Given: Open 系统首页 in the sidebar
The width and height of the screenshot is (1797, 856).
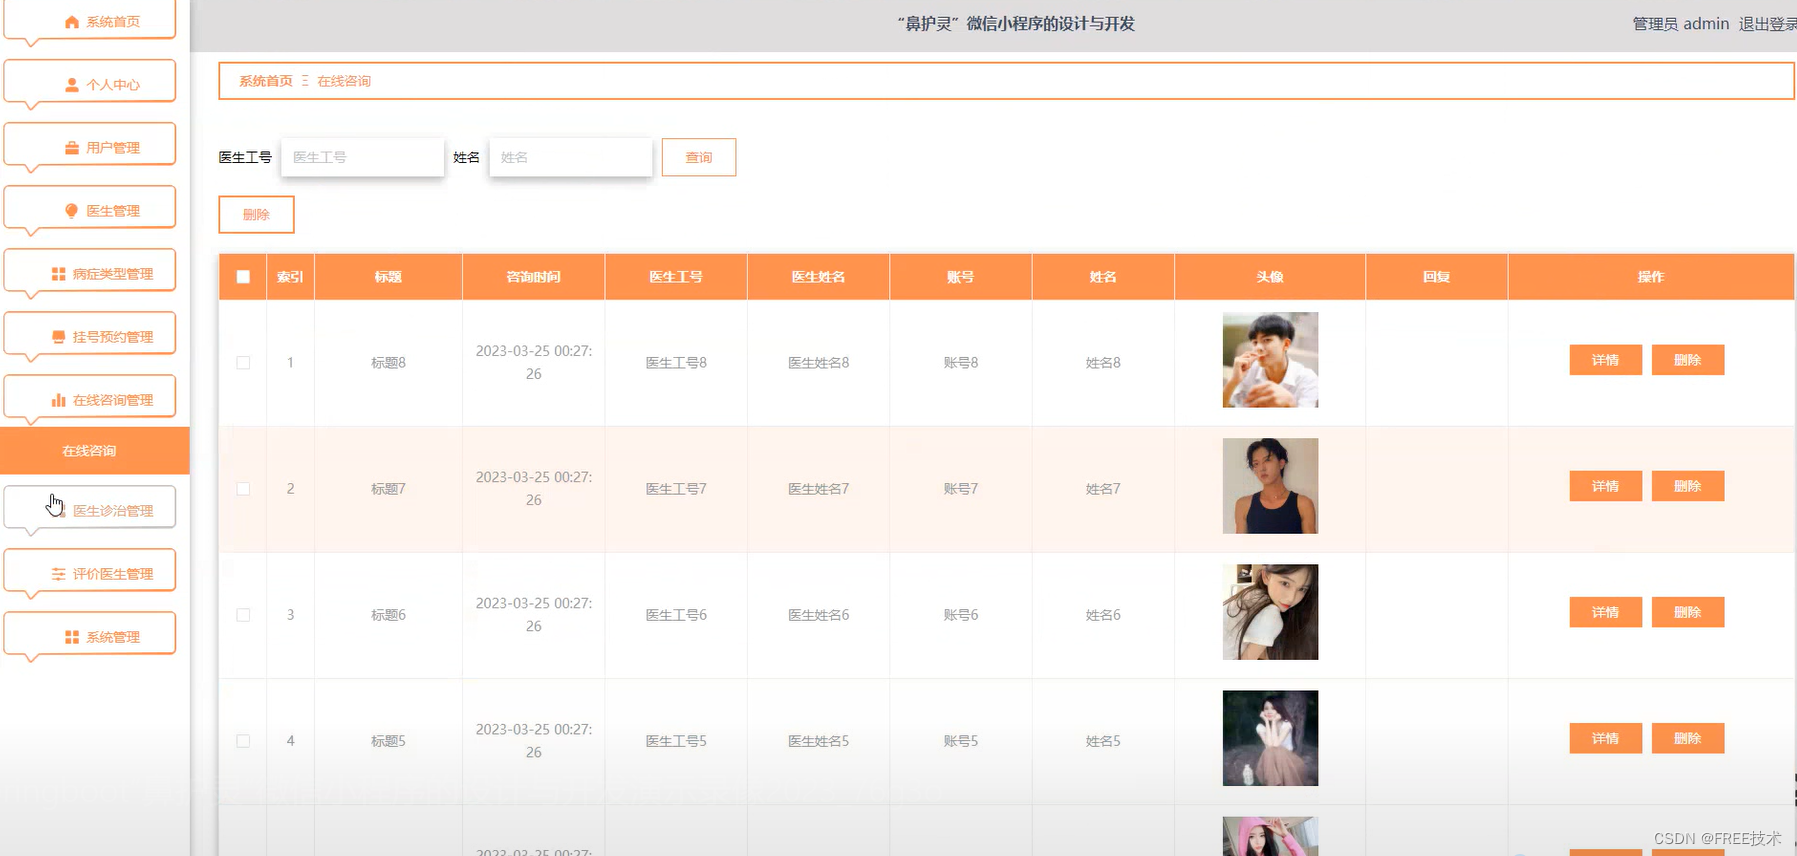Looking at the screenshot, I should 90,21.
